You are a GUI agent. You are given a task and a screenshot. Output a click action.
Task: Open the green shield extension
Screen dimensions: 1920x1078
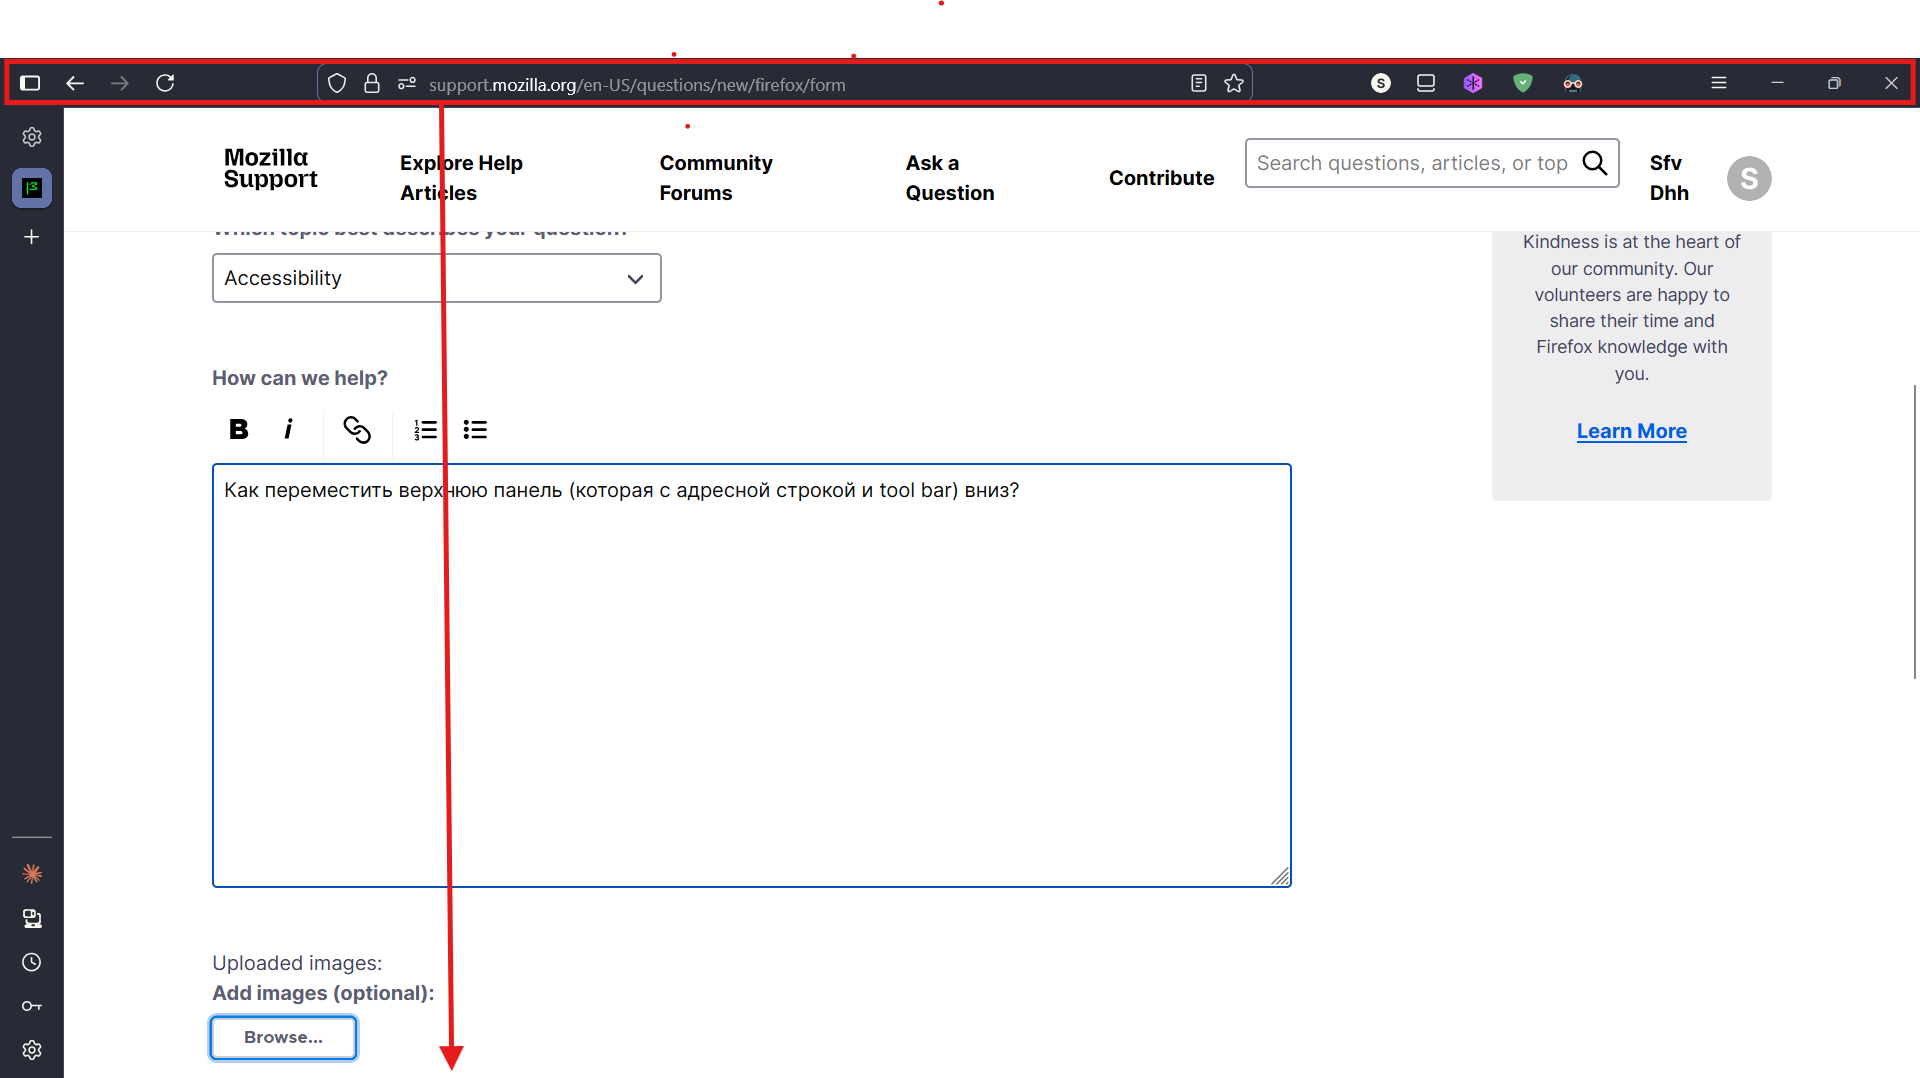point(1523,83)
